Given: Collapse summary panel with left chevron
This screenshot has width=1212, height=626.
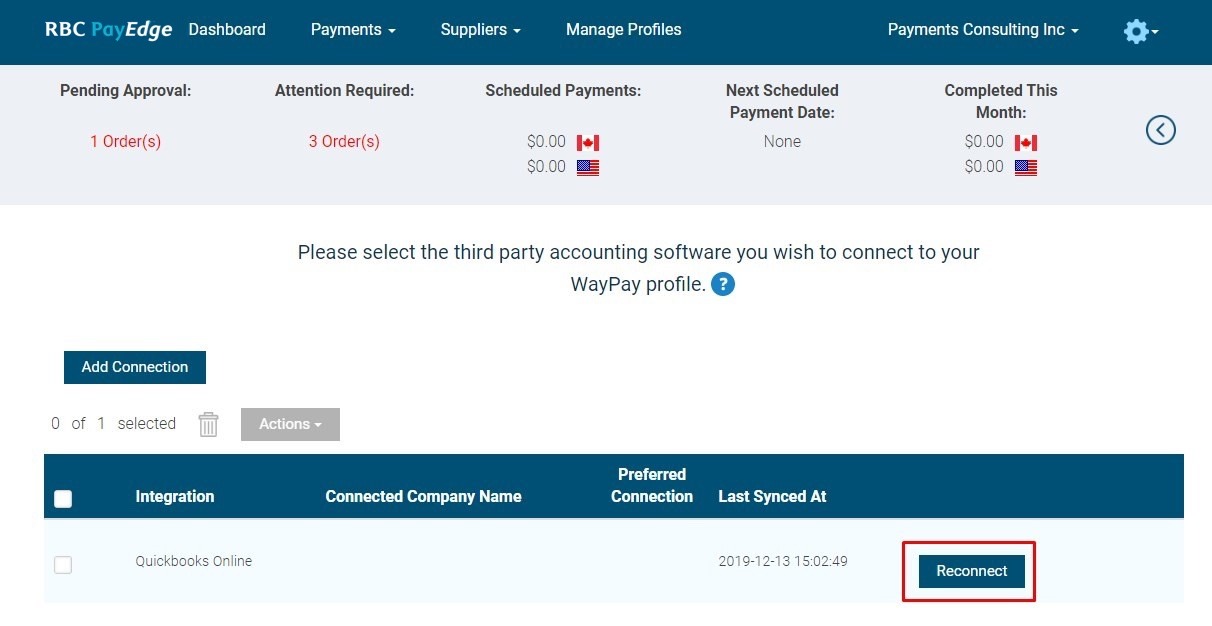Looking at the screenshot, I should 1160,130.
